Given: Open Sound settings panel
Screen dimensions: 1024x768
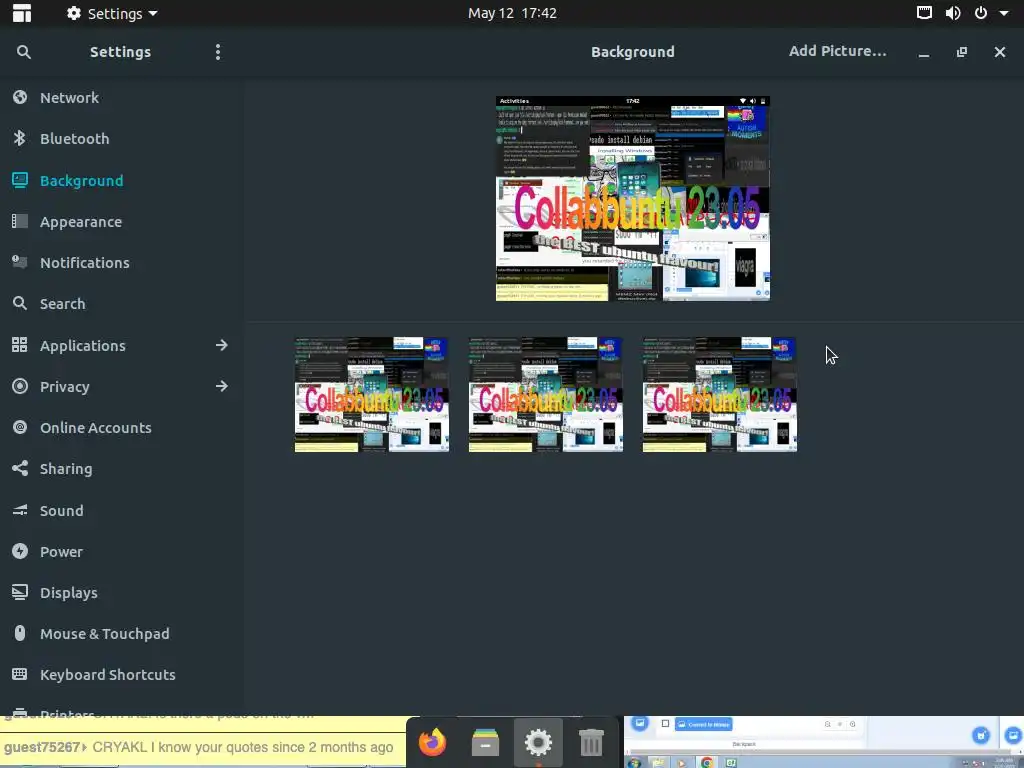Looking at the screenshot, I should coord(61,511).
